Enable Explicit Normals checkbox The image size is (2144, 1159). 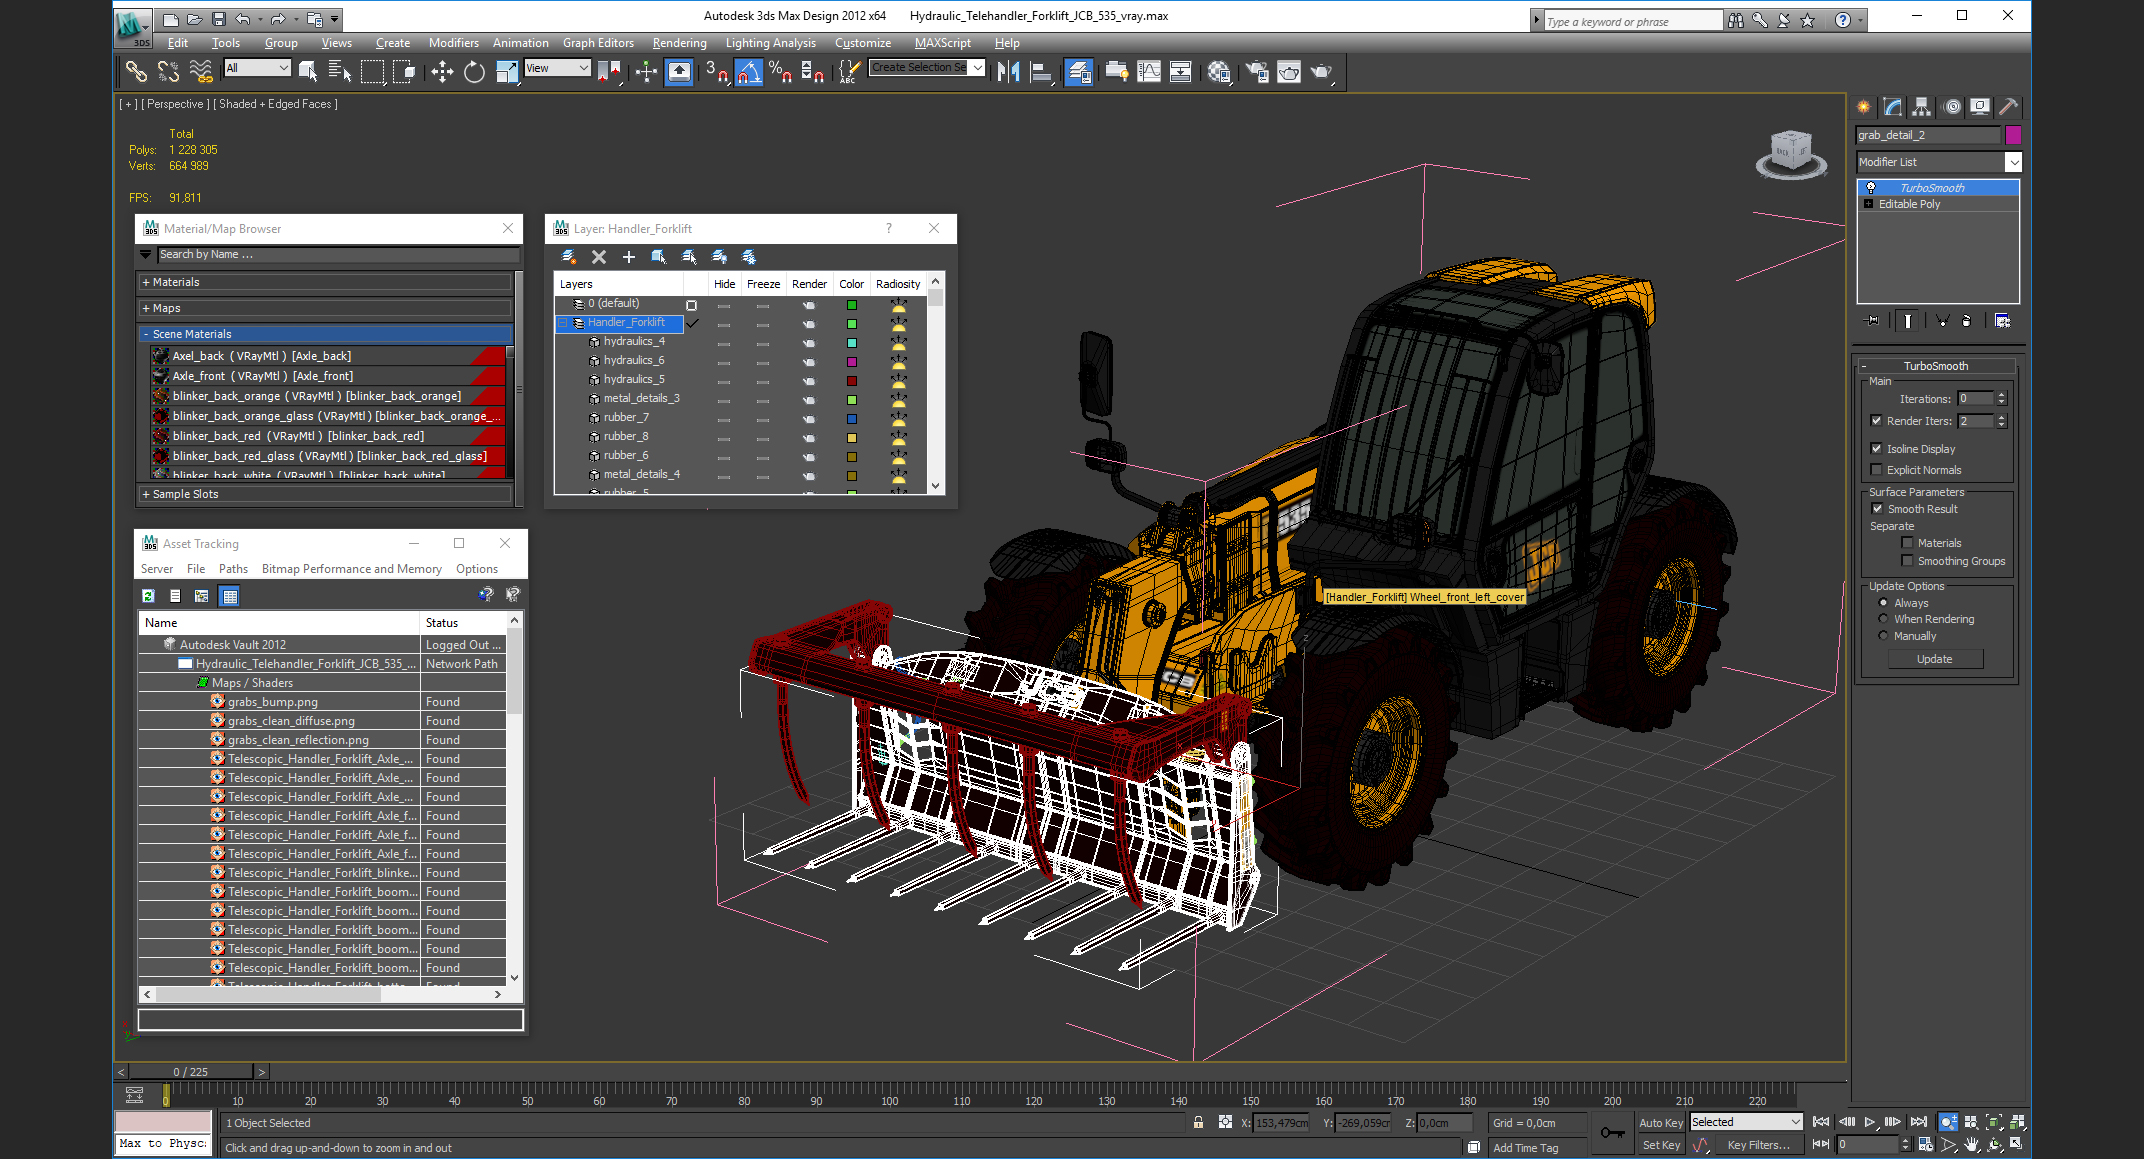point(1876,470)
